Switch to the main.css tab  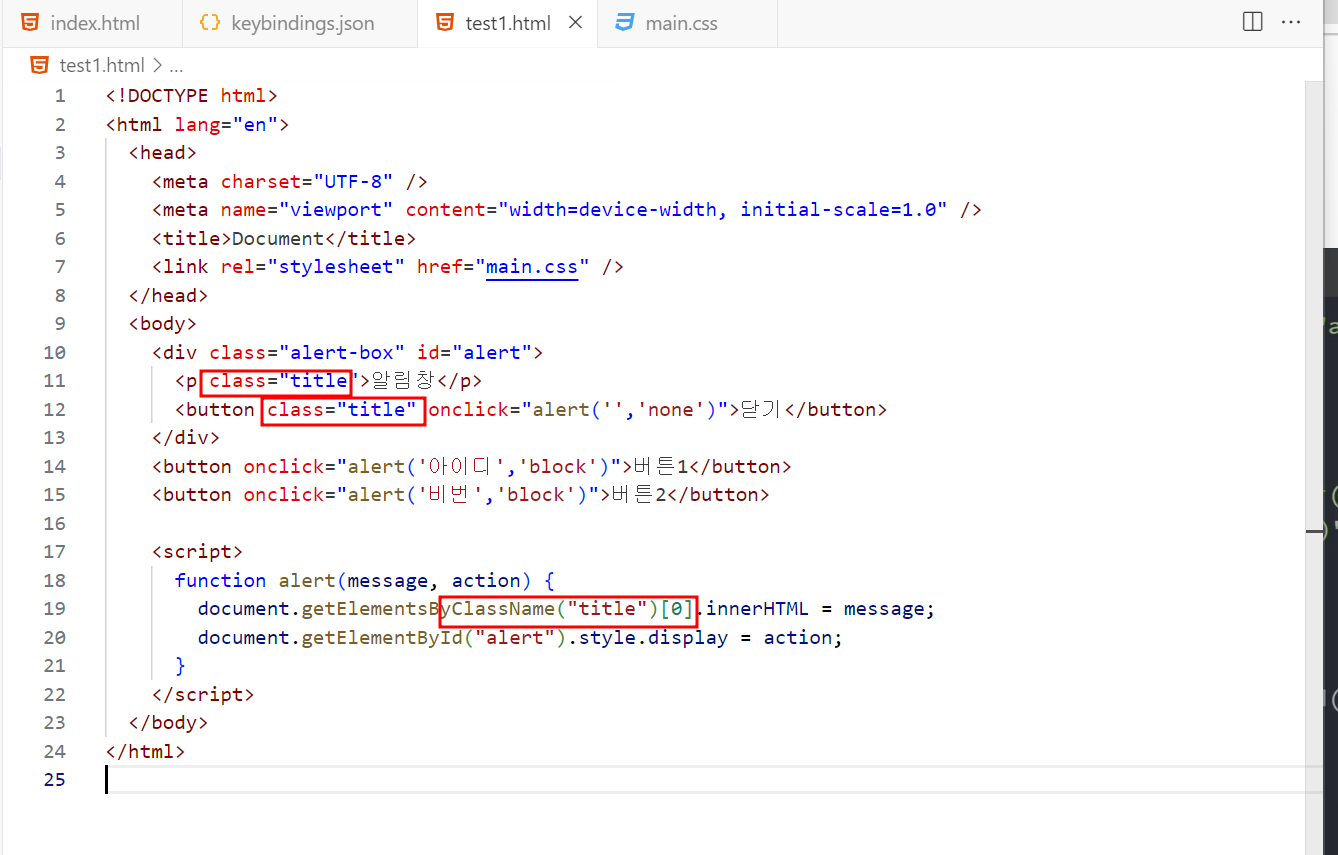coord(687,23)
